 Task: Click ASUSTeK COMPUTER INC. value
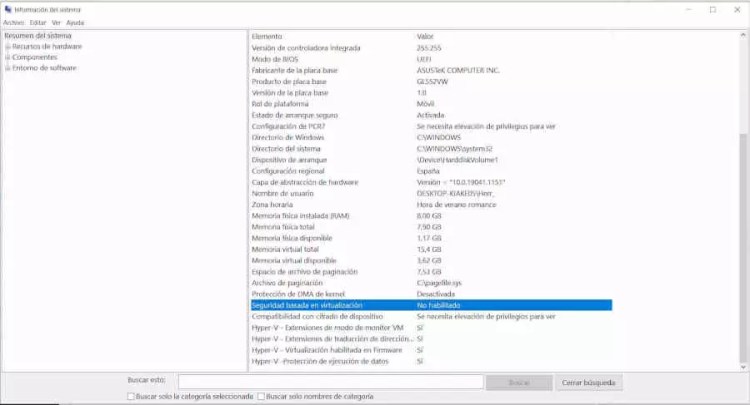(x=458, y=70)
